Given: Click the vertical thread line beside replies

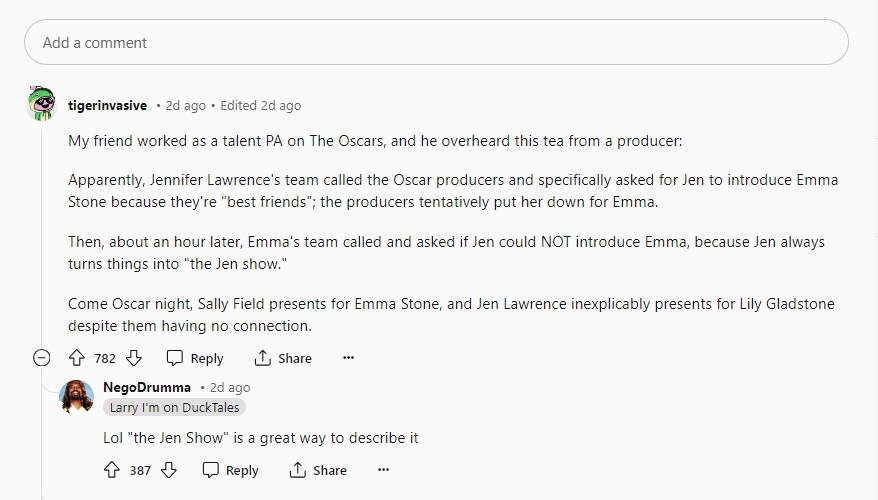Looking at the screenshot, I should pos(42,440).
